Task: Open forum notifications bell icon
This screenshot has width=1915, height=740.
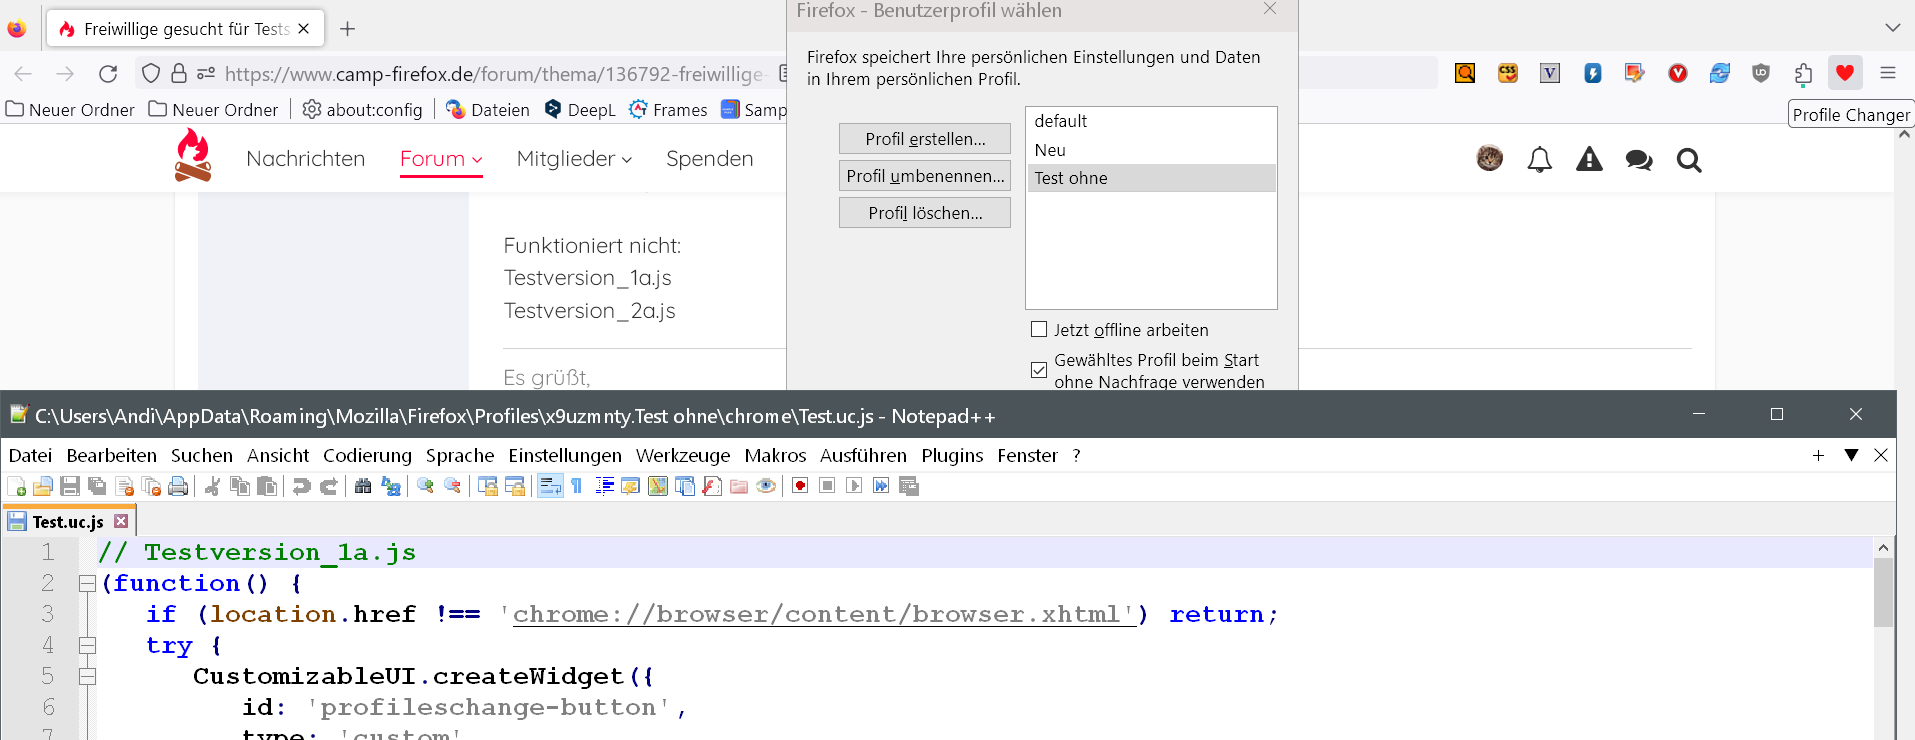Action: pos(1540,160)
